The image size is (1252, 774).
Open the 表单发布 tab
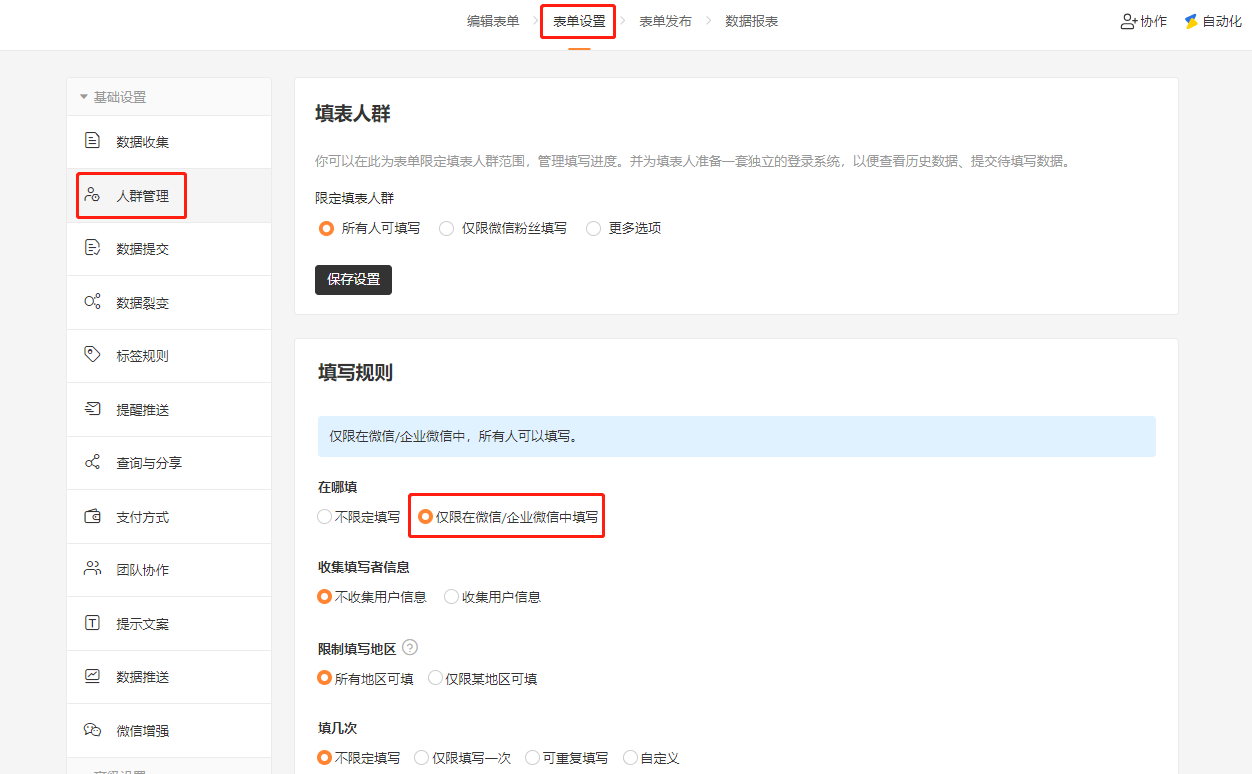665,21
